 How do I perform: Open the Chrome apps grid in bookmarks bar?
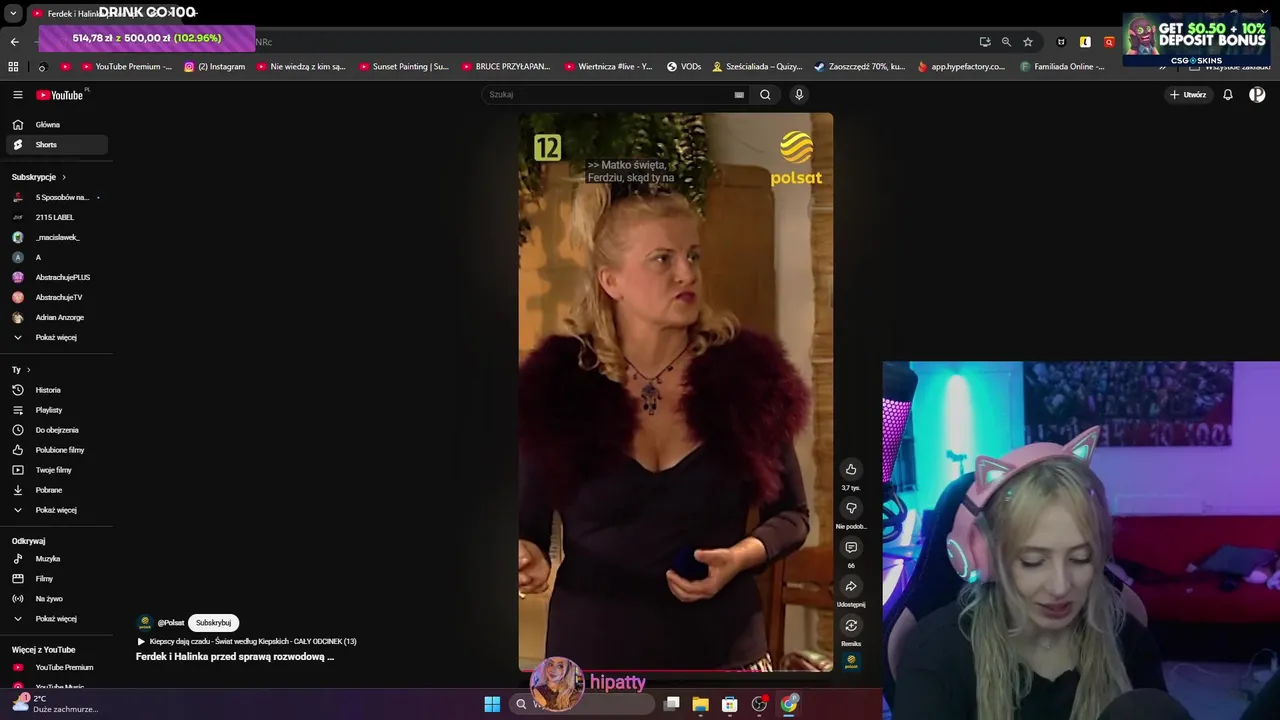point(13,67)
